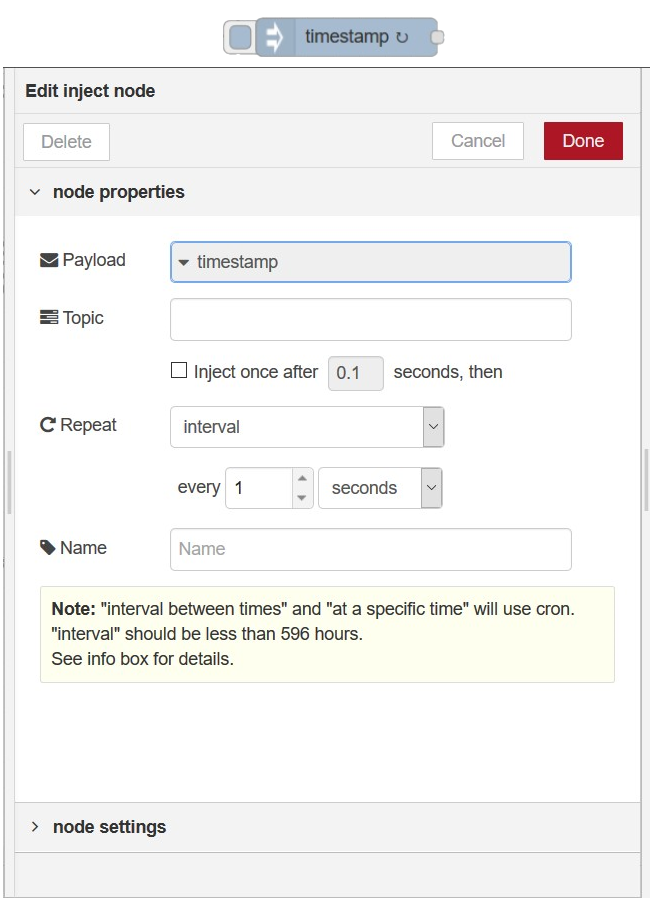Click the repeat symbol on timestamp node
This screenshot has width=650, height=900.
coord(402,38)
